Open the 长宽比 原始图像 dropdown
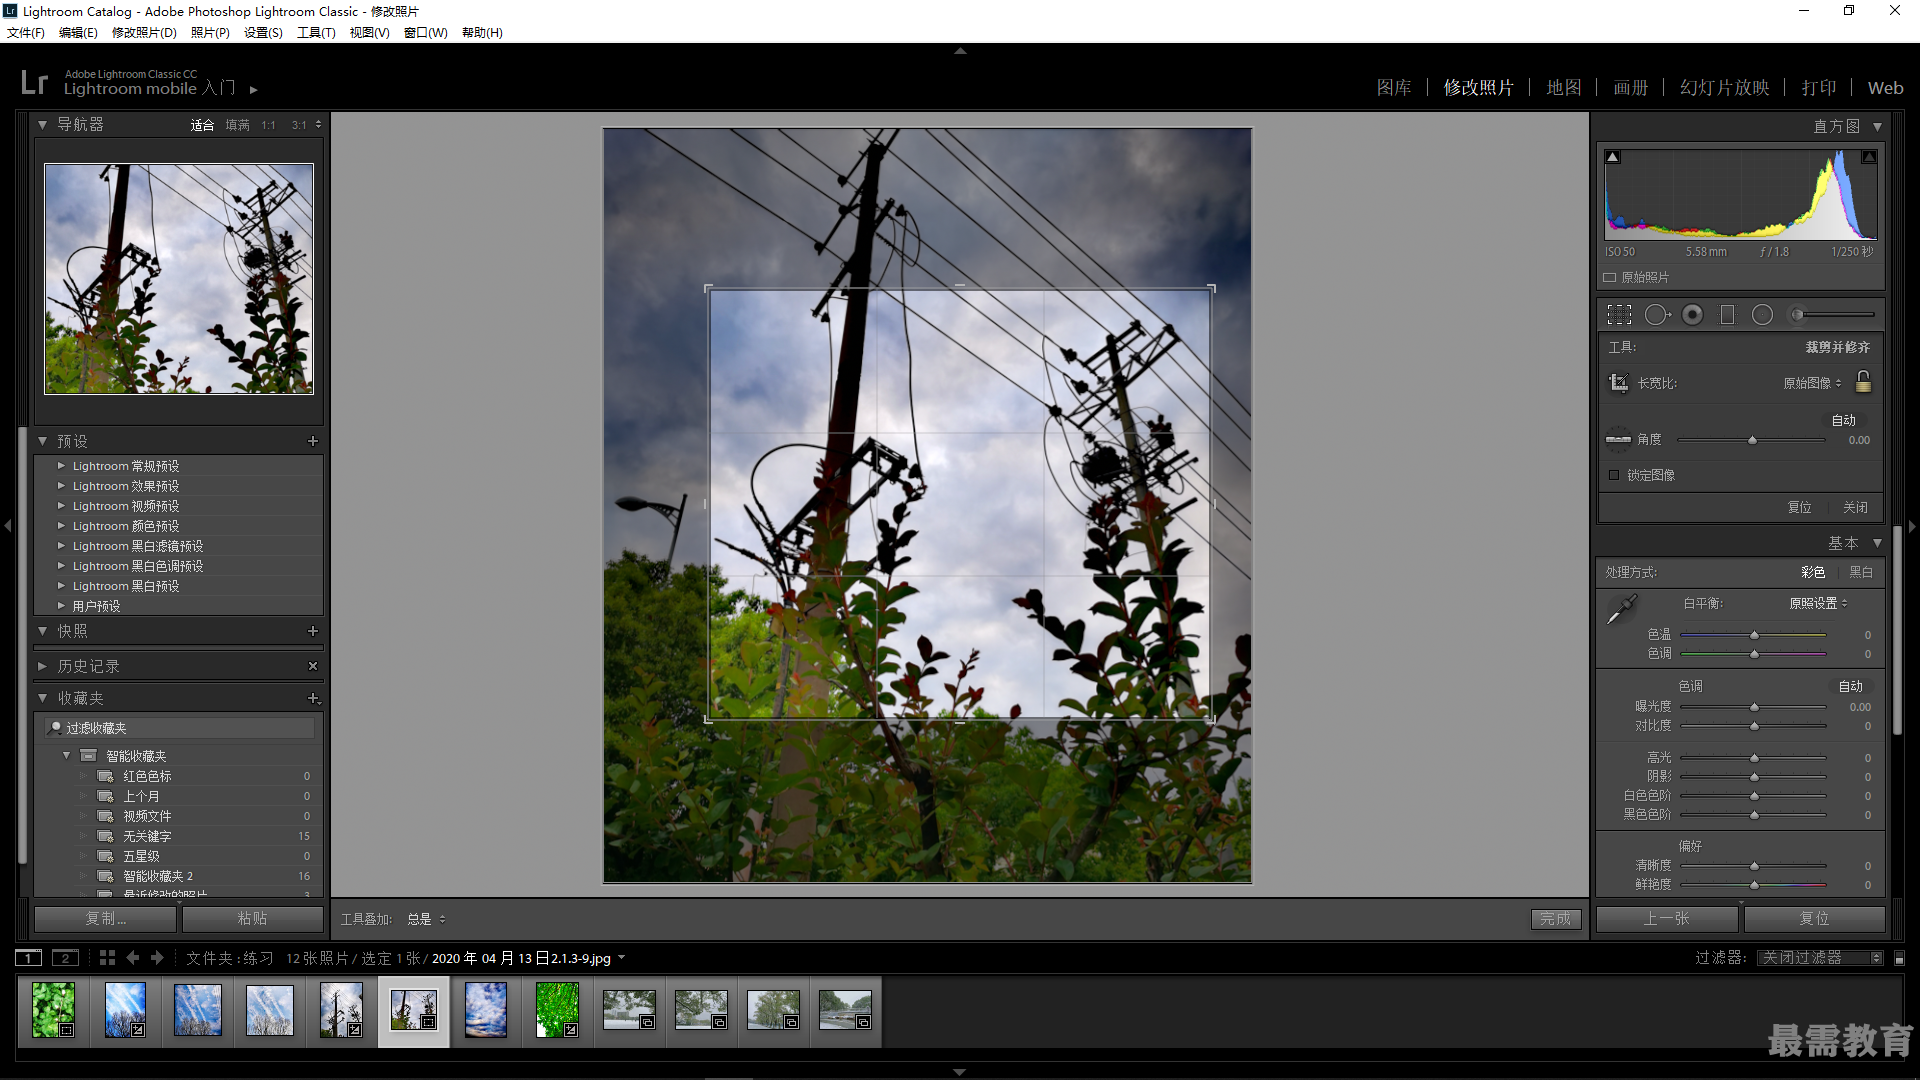This screenshot has height=1080, width=1920. click(x=1812, y=383)
